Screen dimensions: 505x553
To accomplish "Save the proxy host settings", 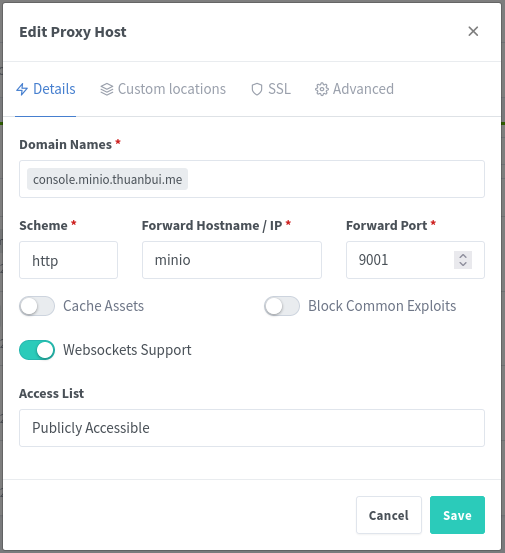I will 457,515.
